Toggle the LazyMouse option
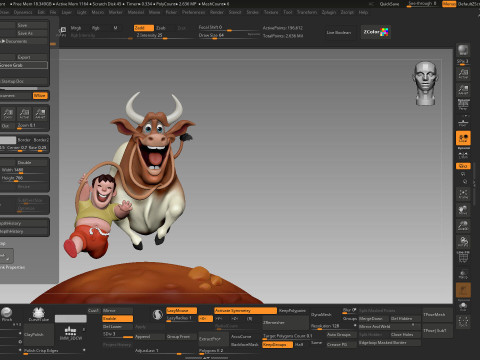 (x=181, y=310)
